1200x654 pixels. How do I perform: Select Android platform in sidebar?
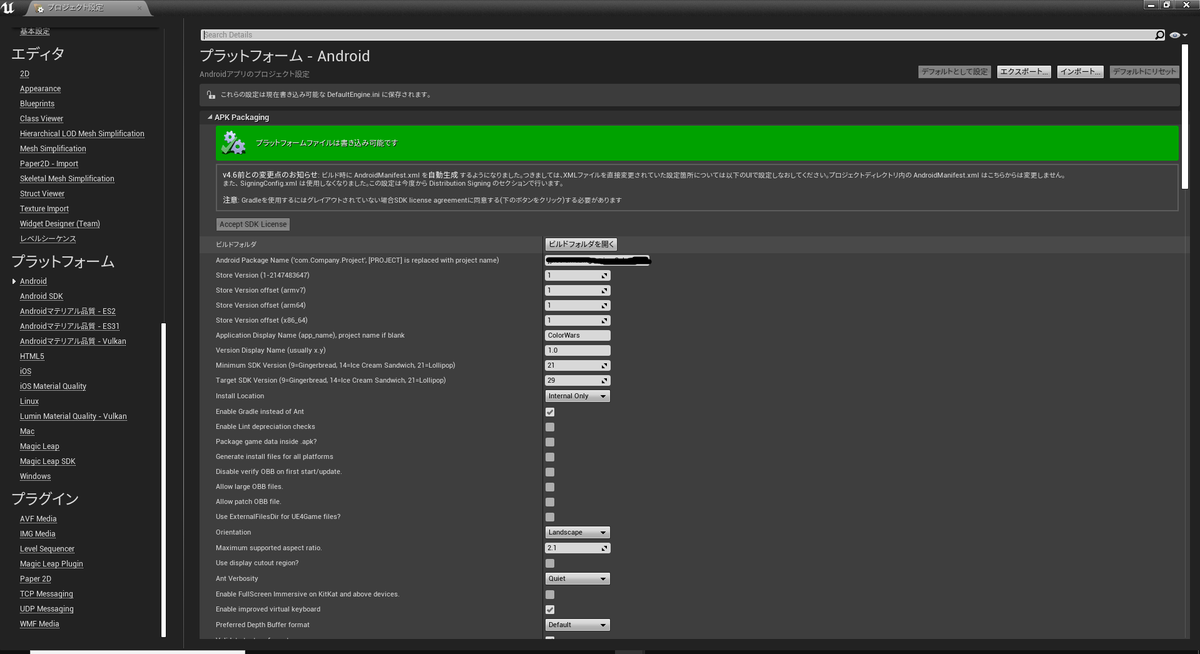coord(33,281)
